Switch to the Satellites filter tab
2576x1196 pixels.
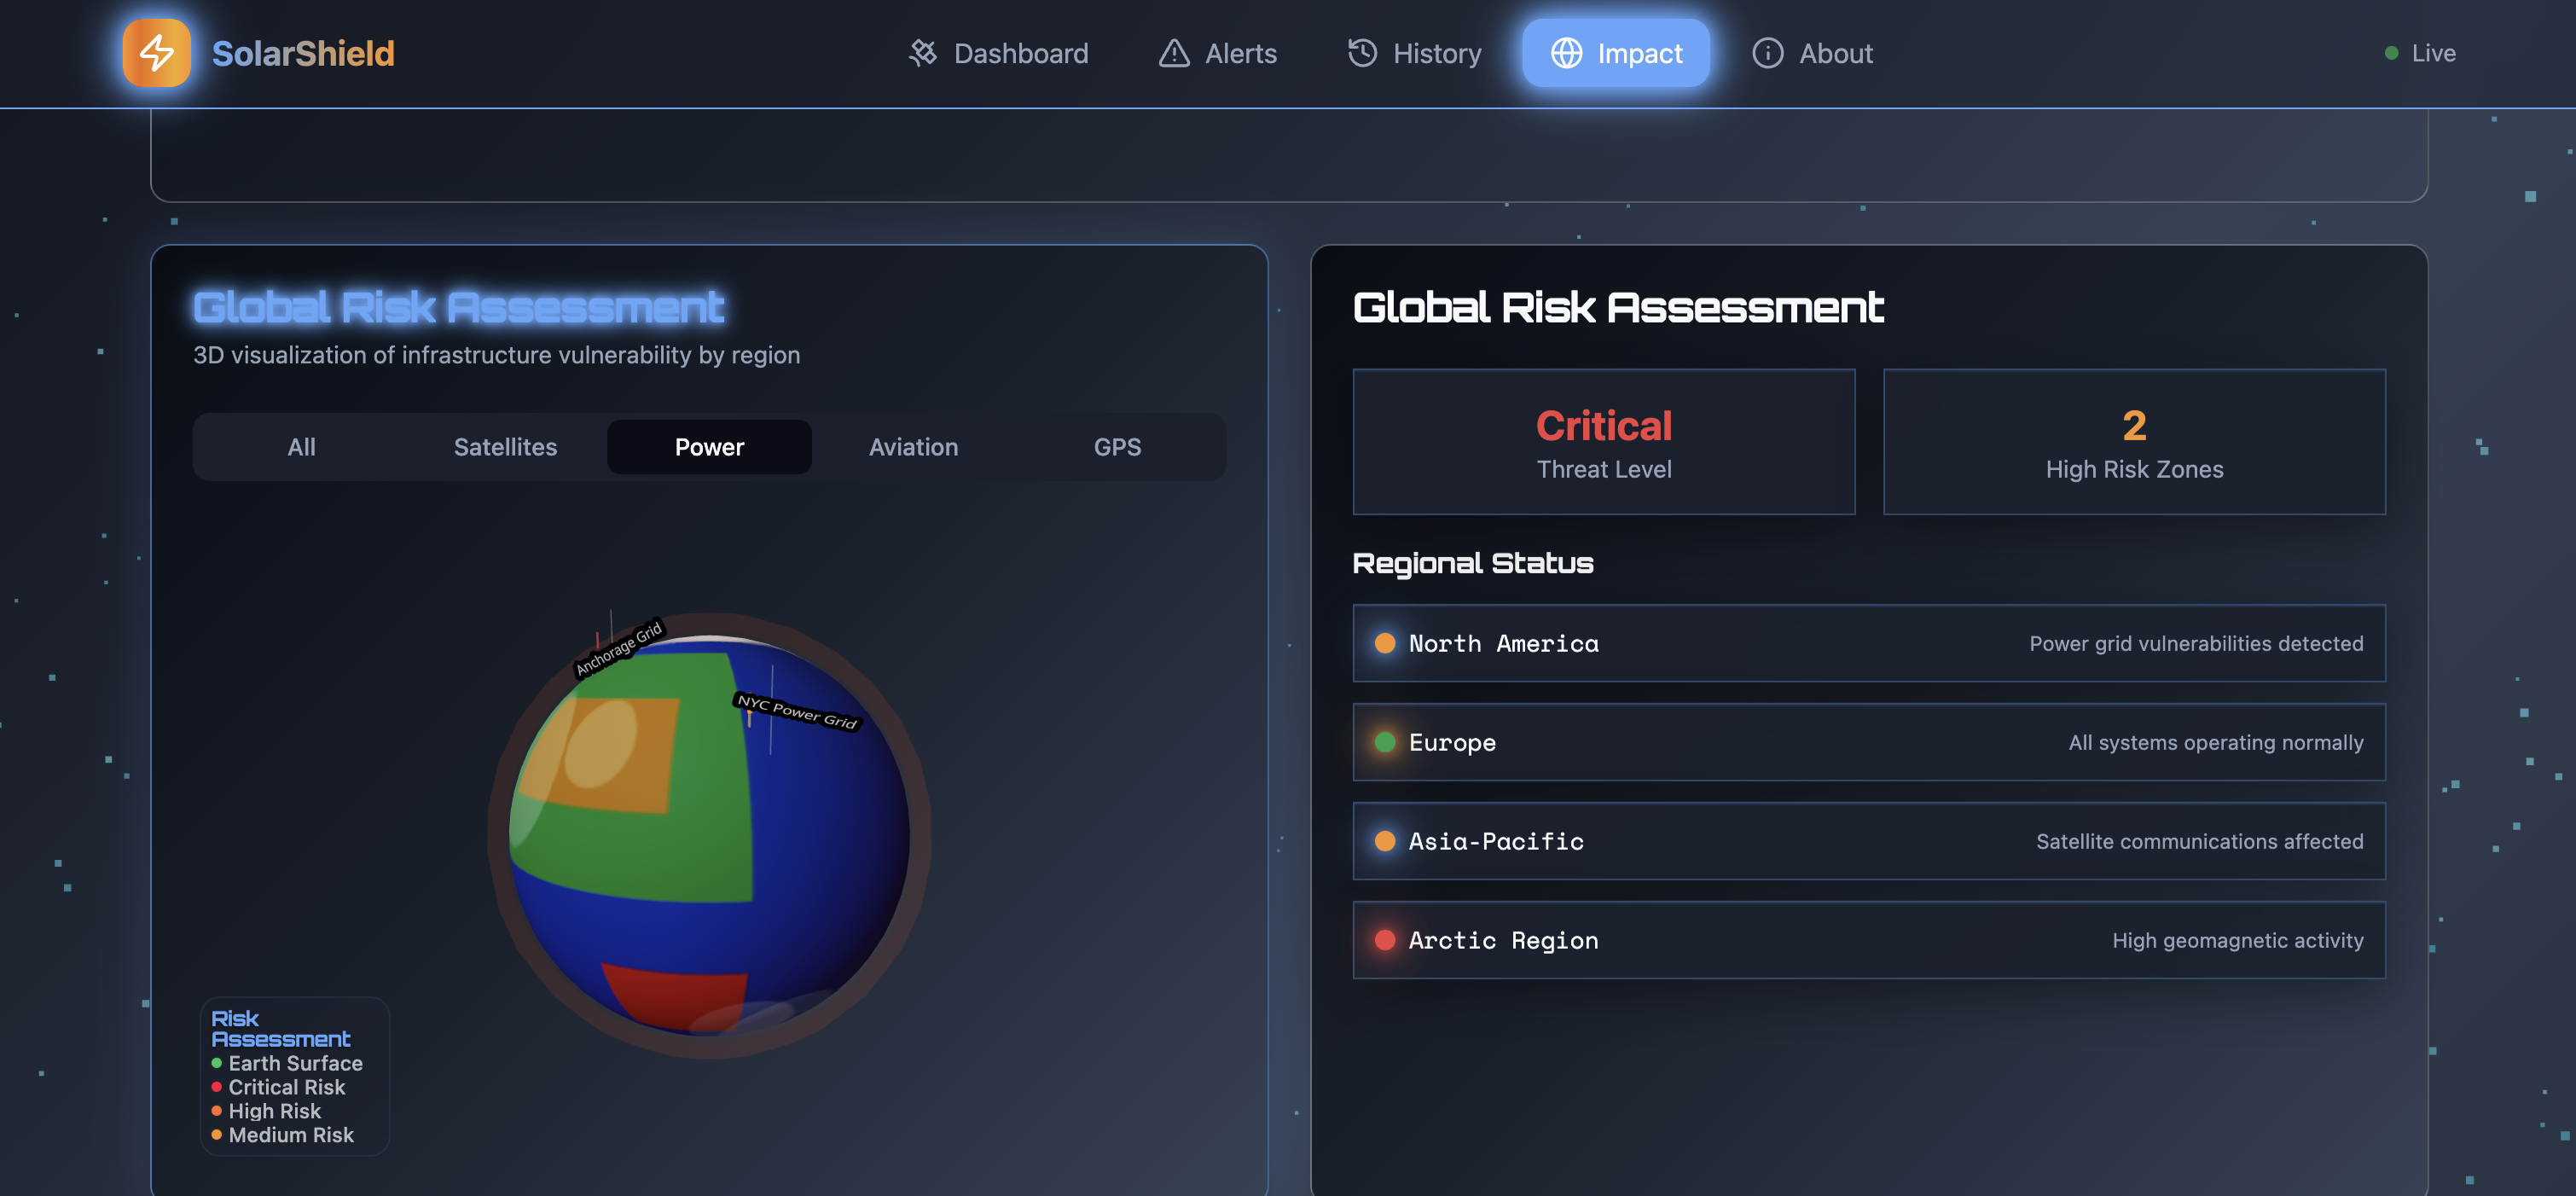(505, 447)
